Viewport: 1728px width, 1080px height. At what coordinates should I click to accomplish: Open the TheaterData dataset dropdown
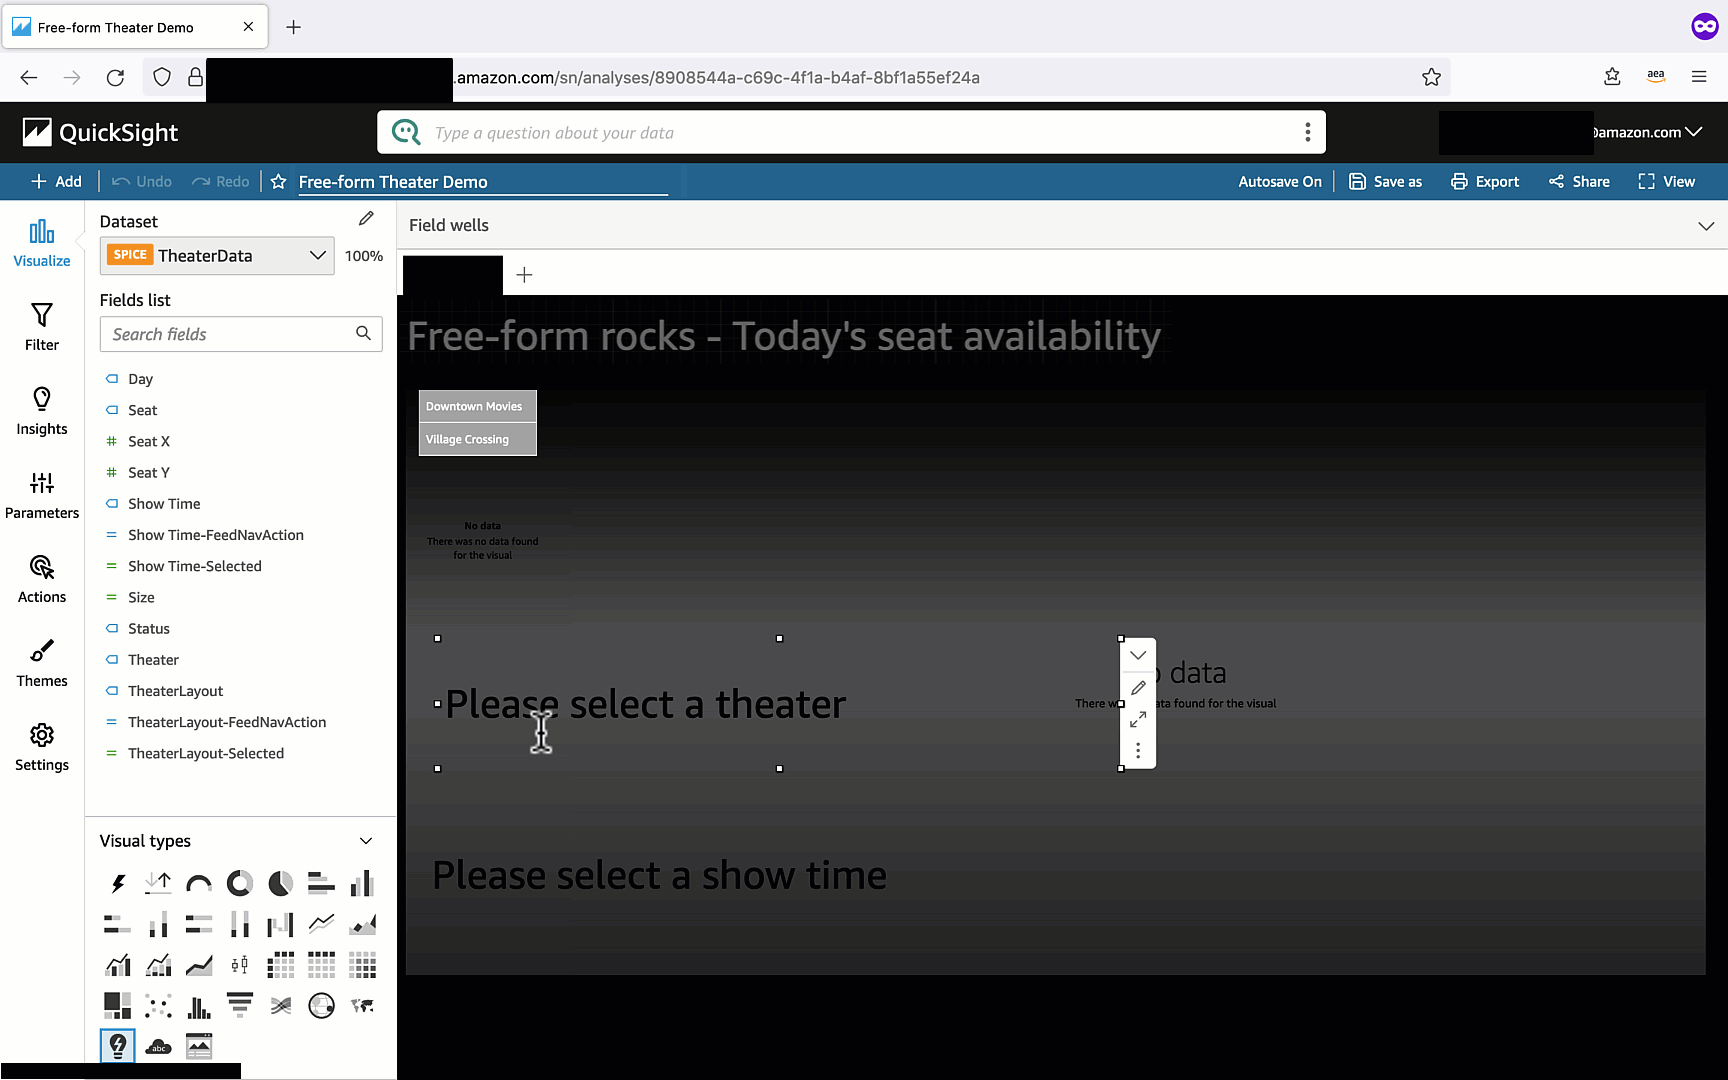coord(217,255)
